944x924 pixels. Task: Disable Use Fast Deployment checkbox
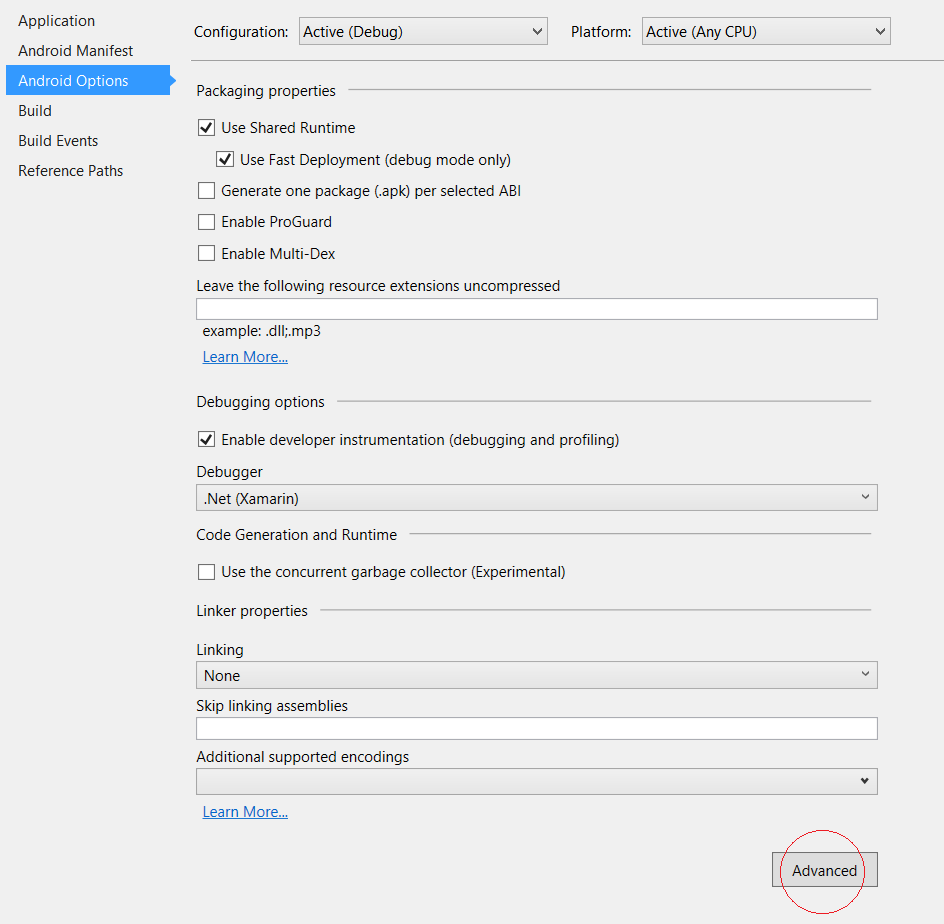pos(226,160)
